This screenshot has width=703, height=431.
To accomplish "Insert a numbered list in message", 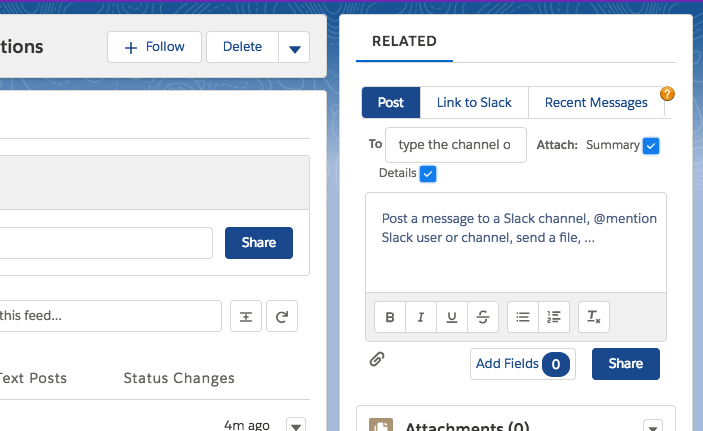I will tap(554, 317).
